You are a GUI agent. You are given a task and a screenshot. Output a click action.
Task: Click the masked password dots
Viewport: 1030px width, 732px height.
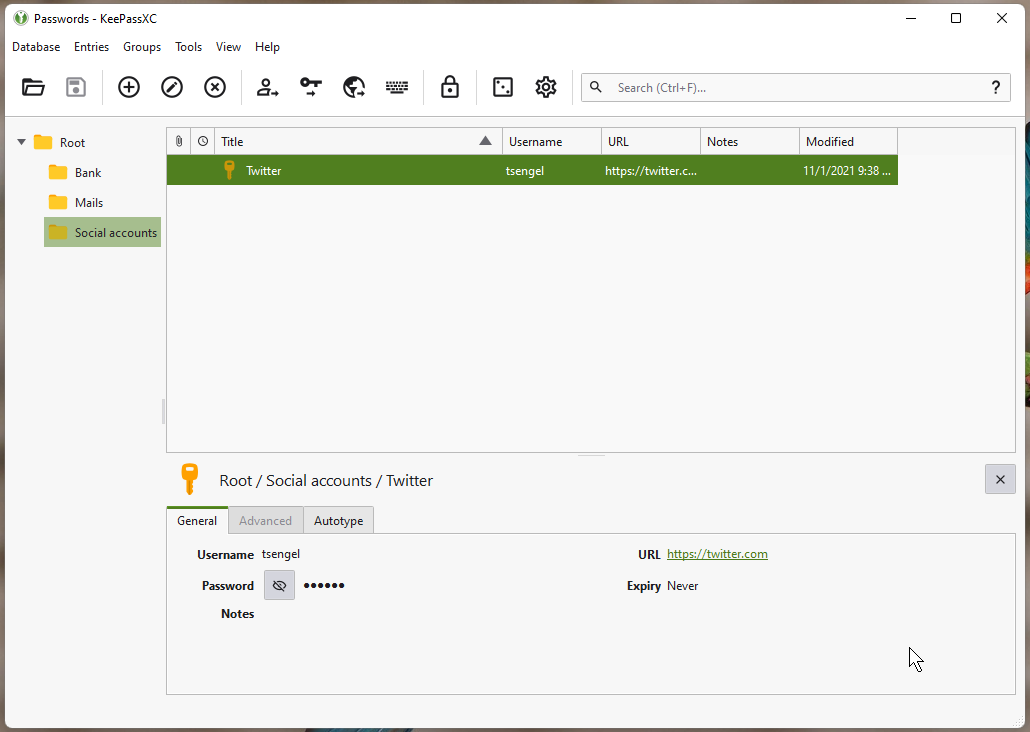click(324, 585)
